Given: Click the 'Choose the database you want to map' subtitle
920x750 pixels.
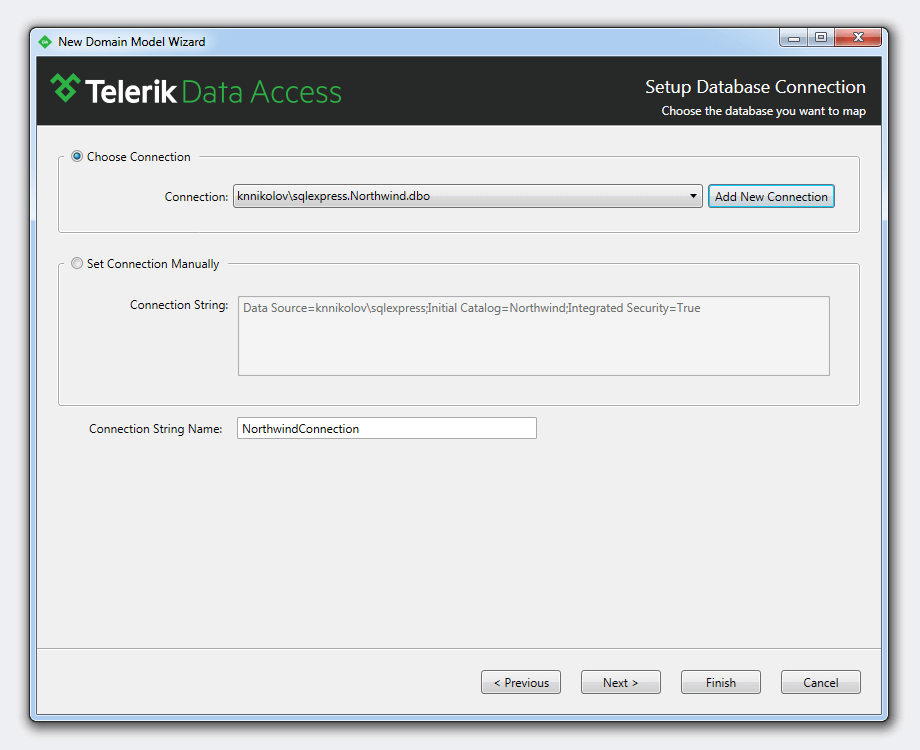Looking at the screenshot, I should 763,111.
